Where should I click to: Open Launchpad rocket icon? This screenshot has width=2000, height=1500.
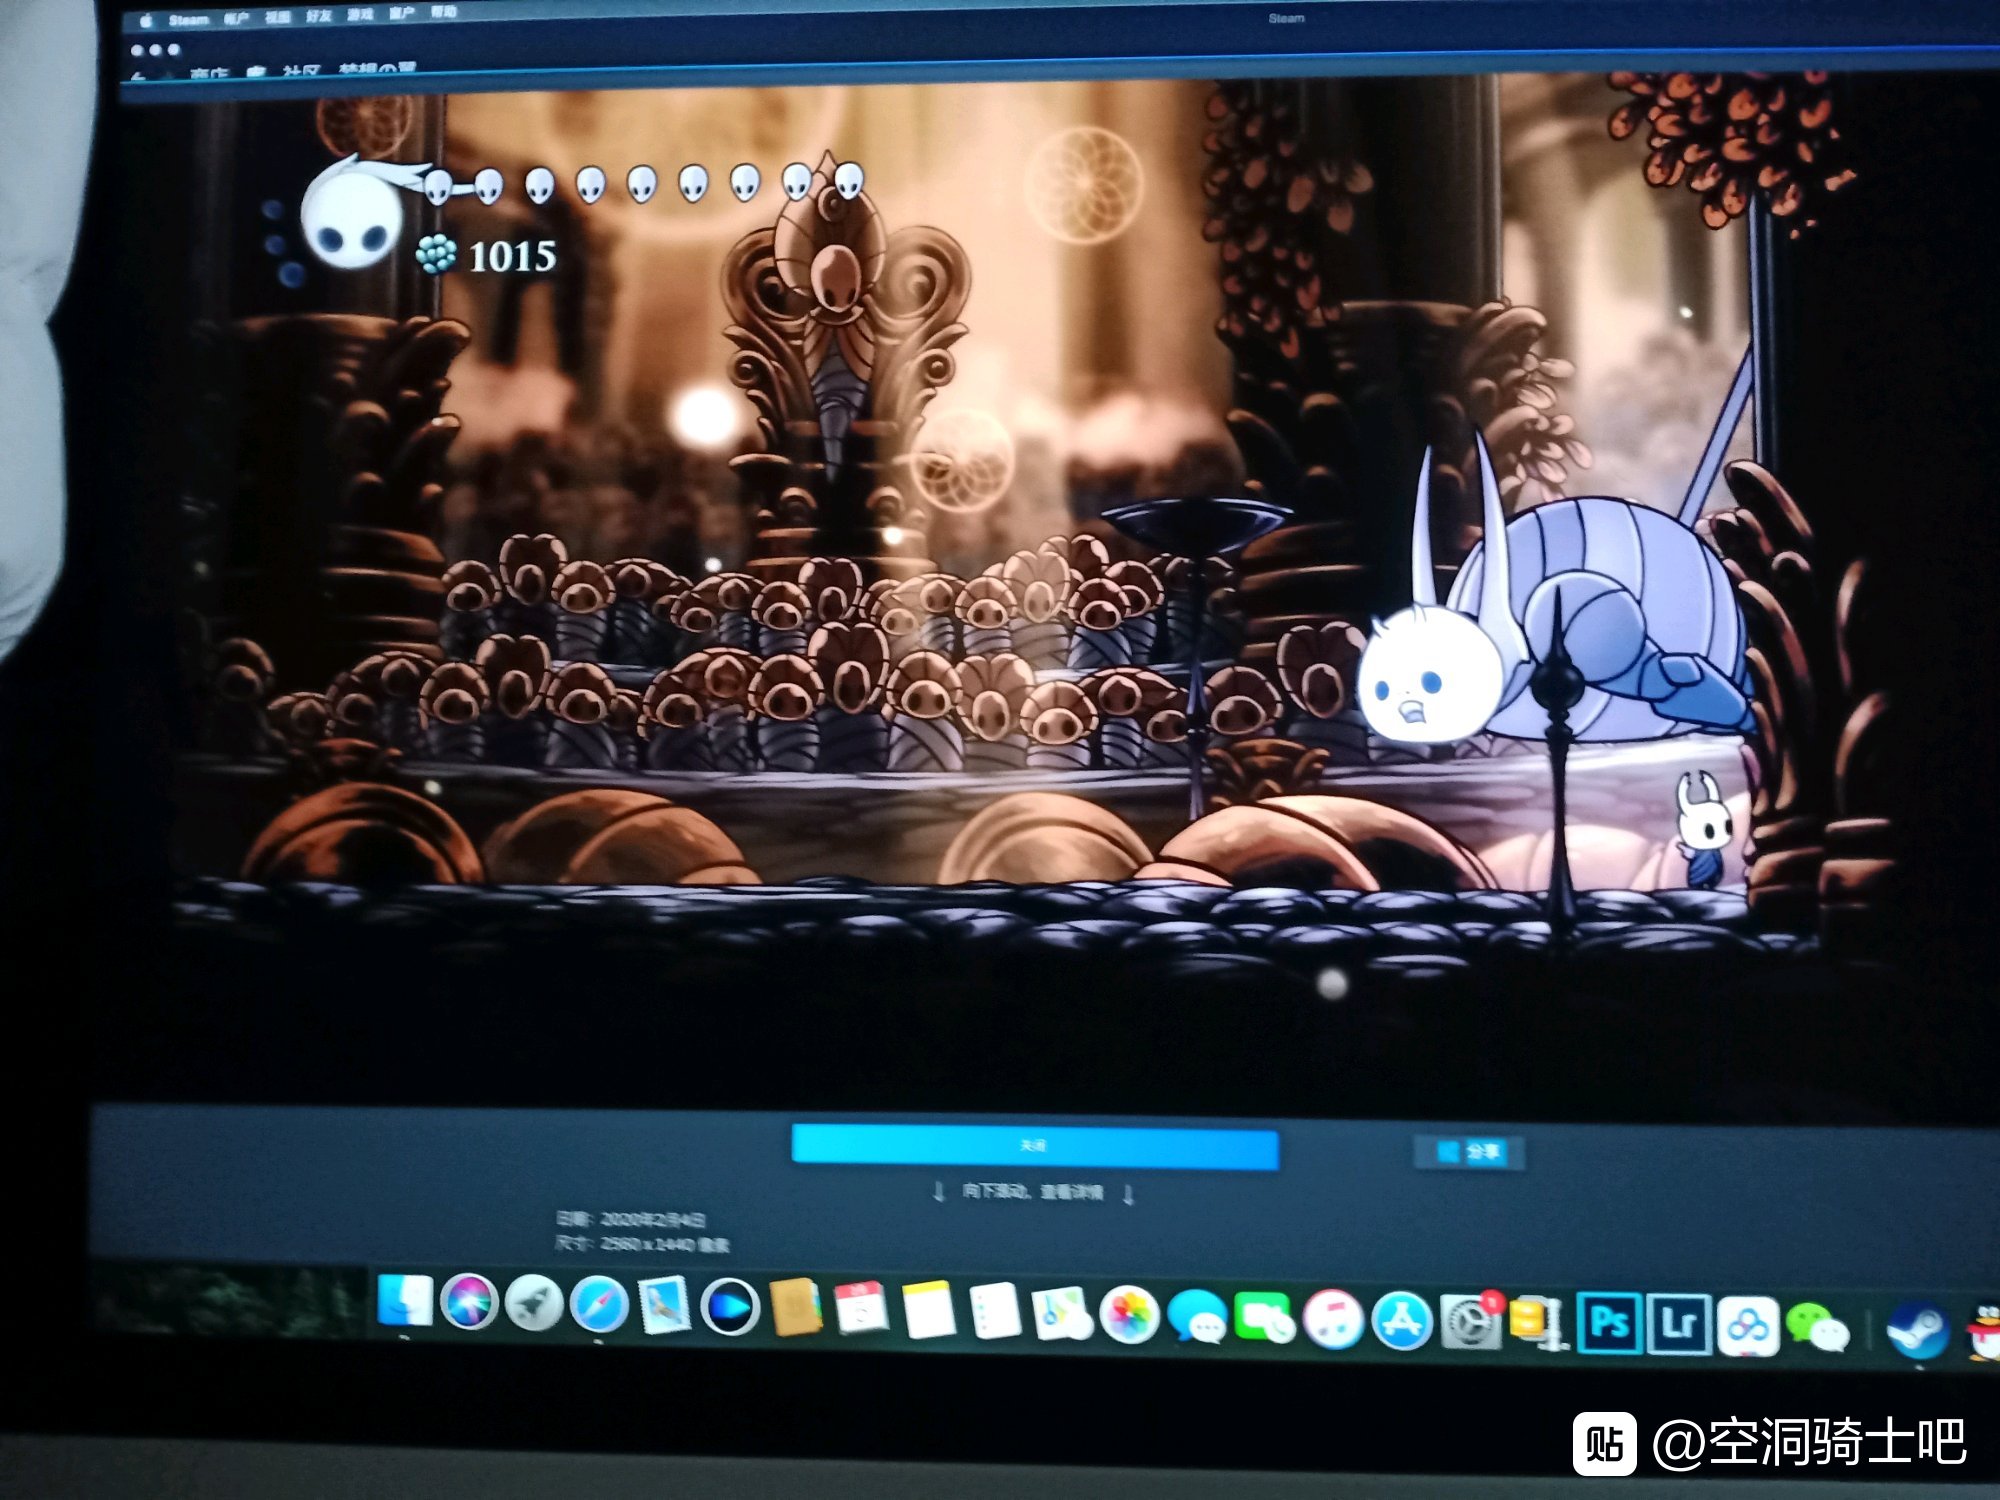533,1304
